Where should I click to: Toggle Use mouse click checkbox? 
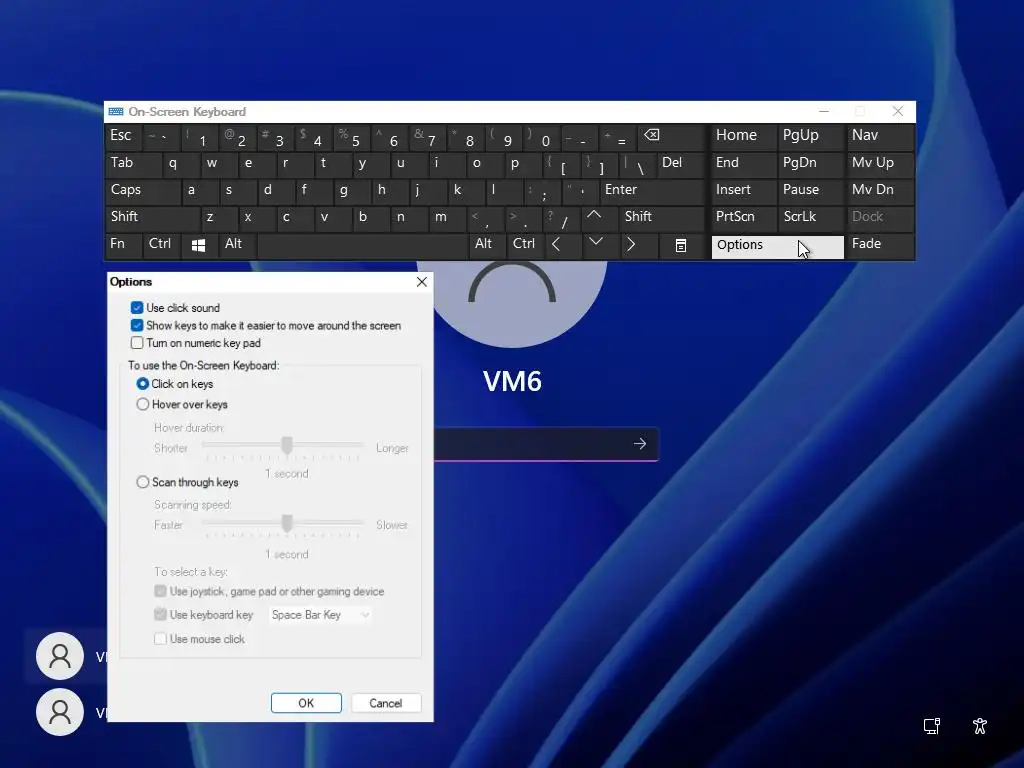pos(160,639)
